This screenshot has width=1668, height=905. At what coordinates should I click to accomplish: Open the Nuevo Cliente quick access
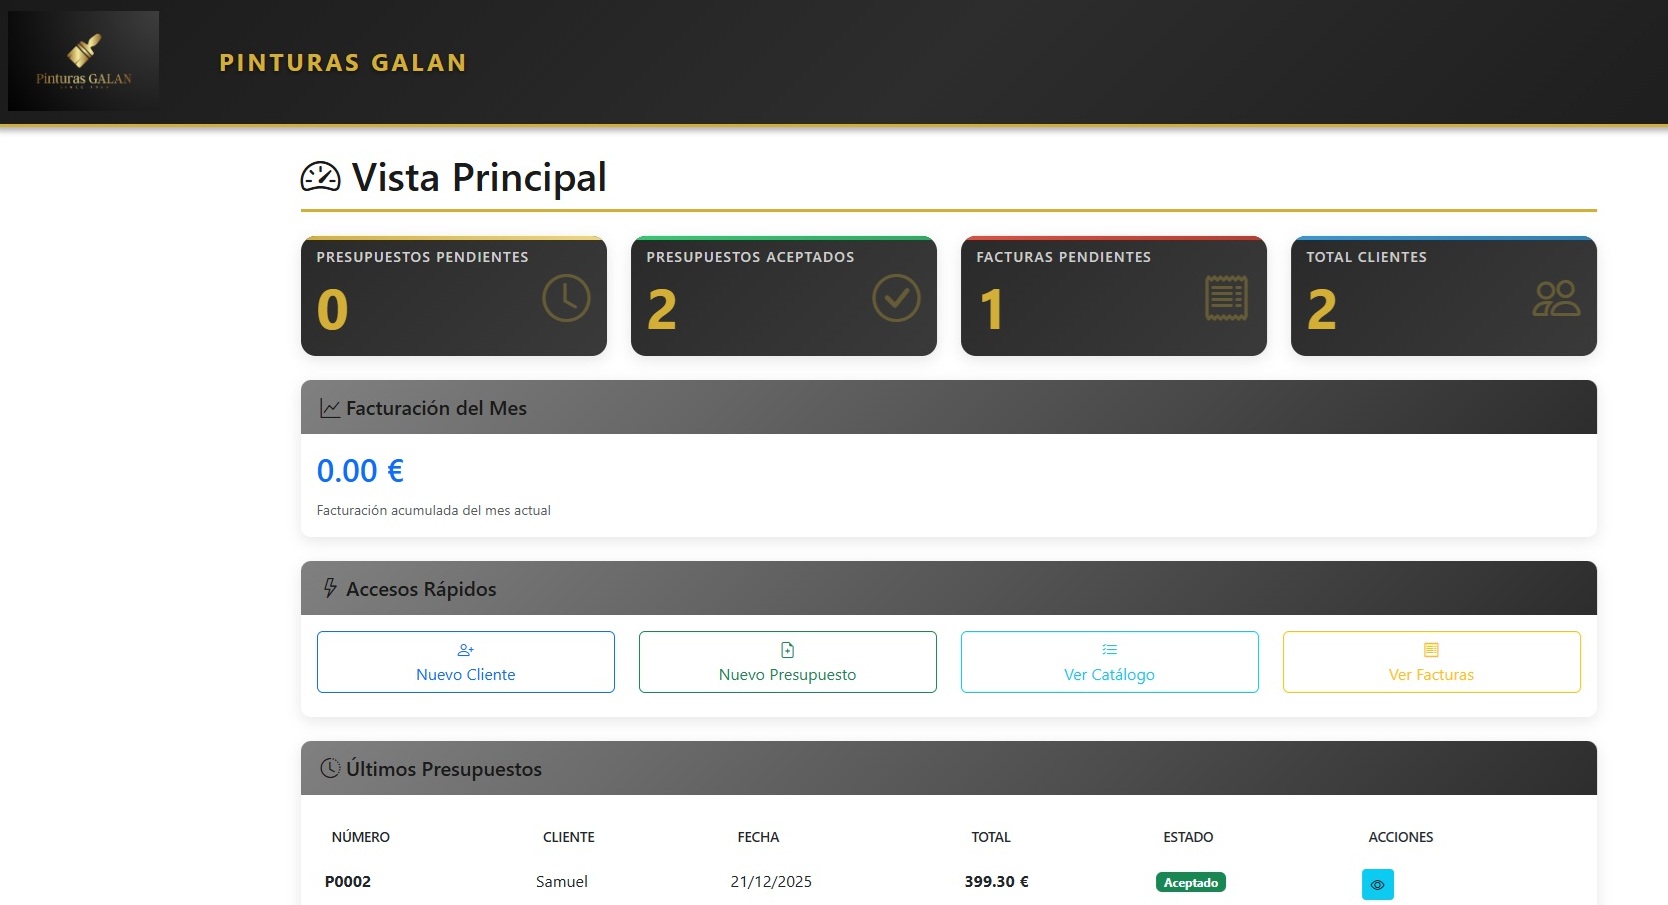465,662
